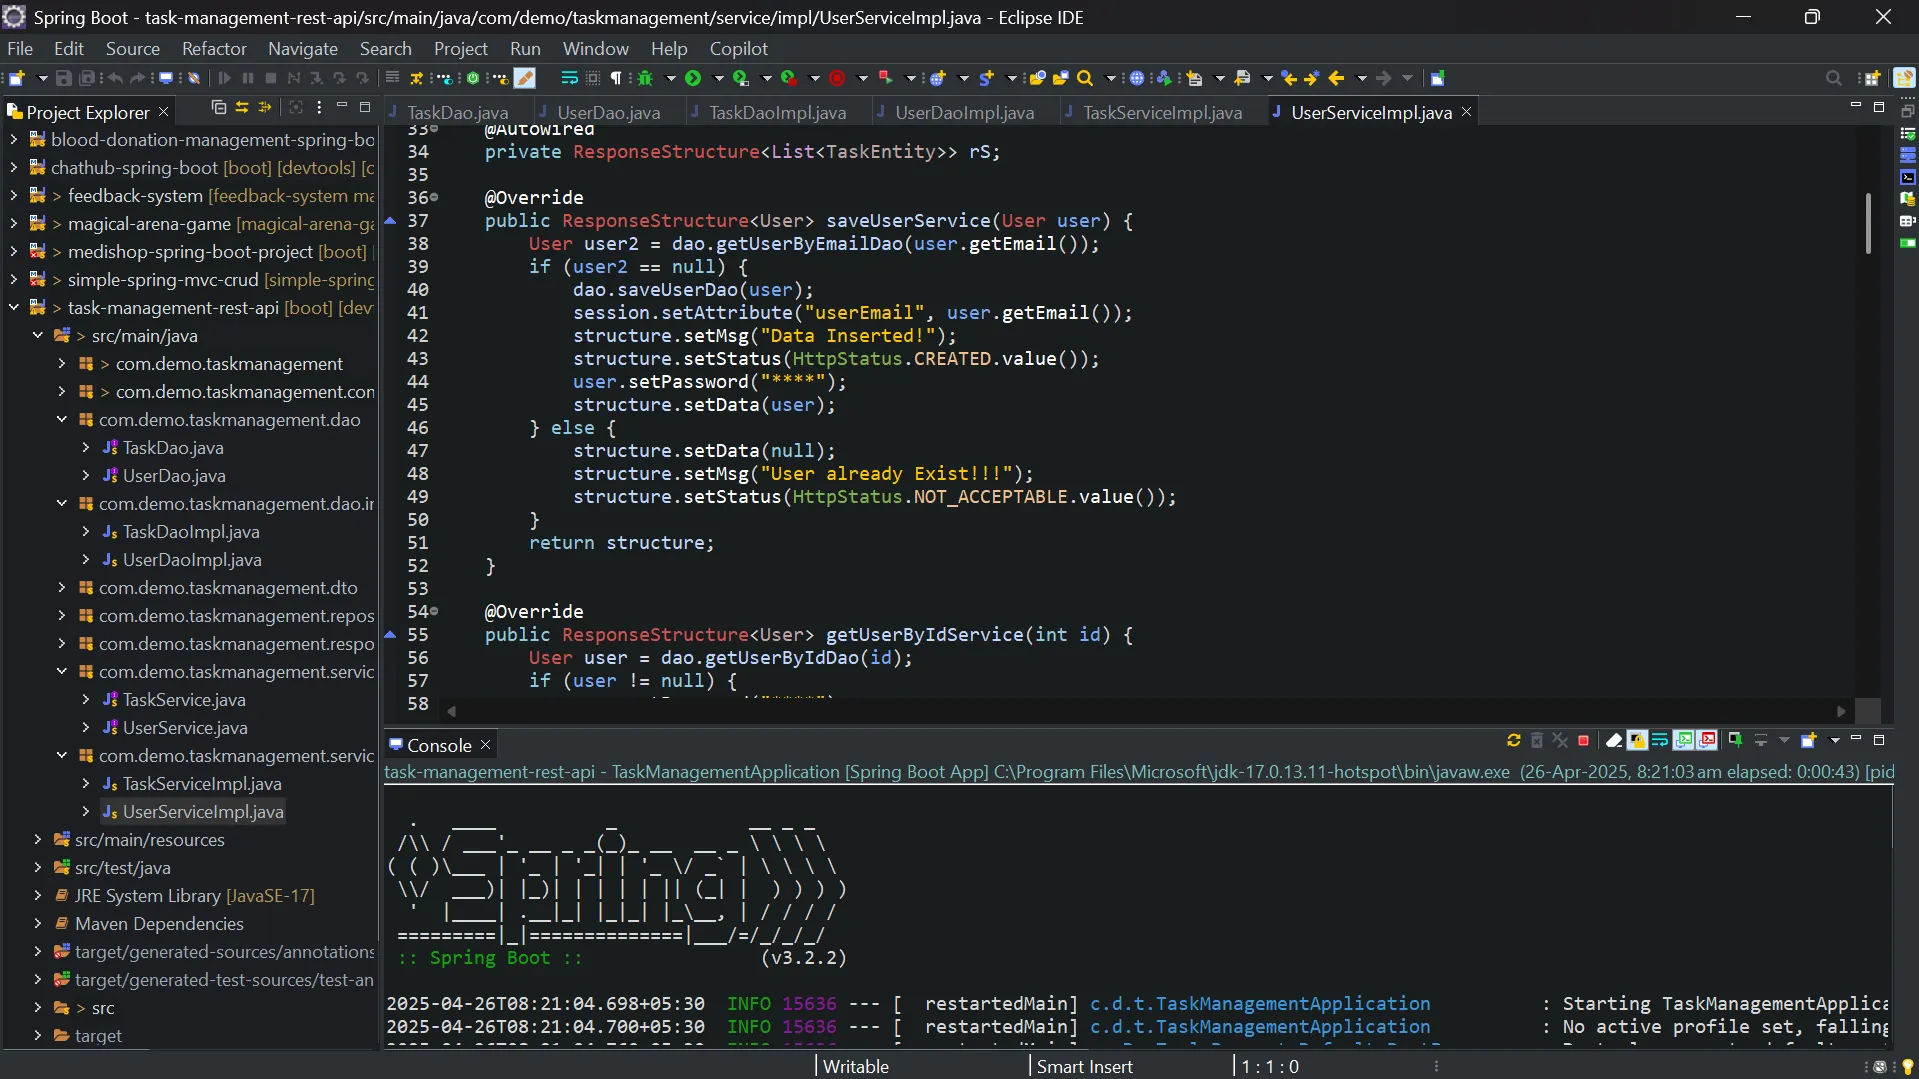This screenshot has width=1919, height=1079.
Task: Select the Spring perspective icon at far right
Action: pyautogui.click(x=1904, y=78)
